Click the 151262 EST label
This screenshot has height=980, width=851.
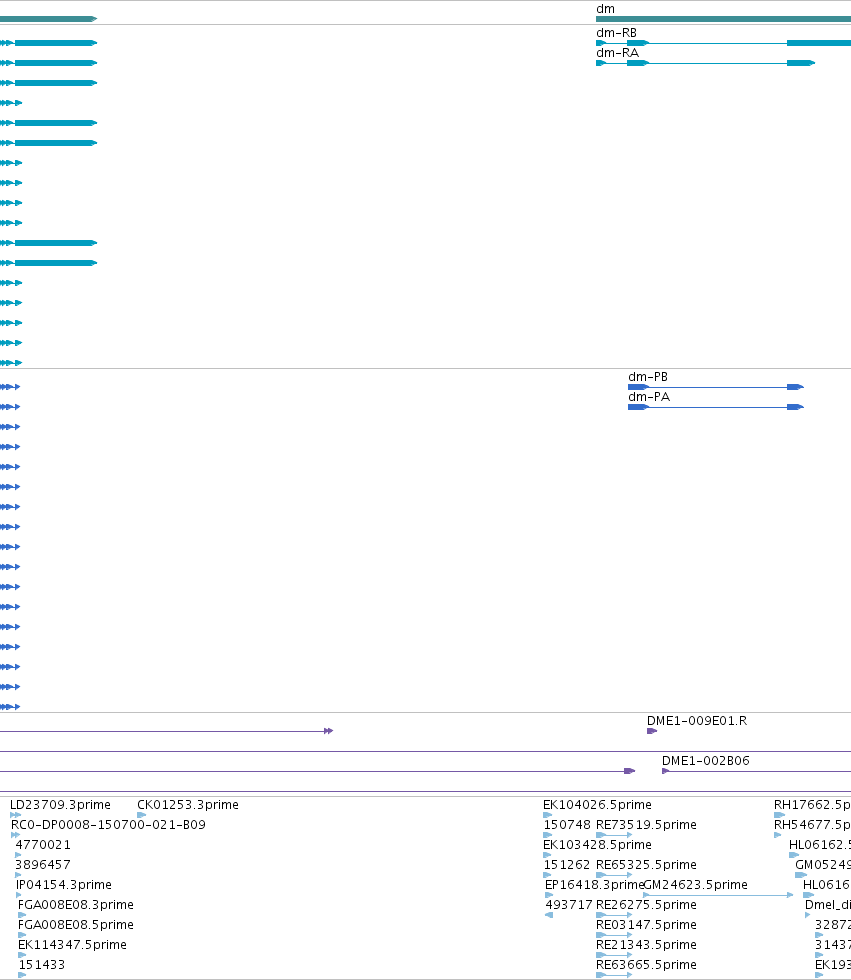coord(567,864)
